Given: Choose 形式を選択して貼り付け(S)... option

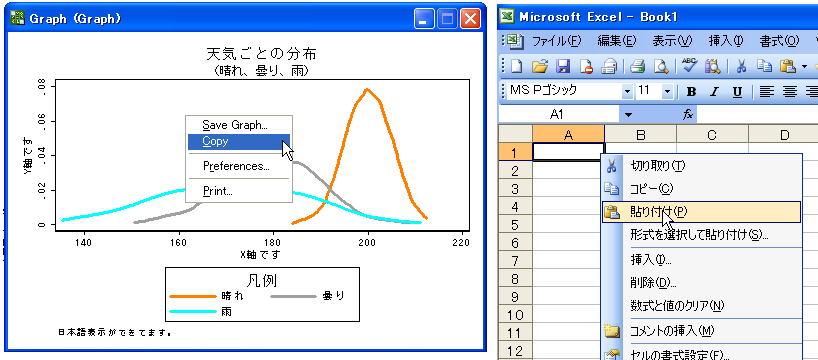Looking at the screenshot, I should (701, 235).
